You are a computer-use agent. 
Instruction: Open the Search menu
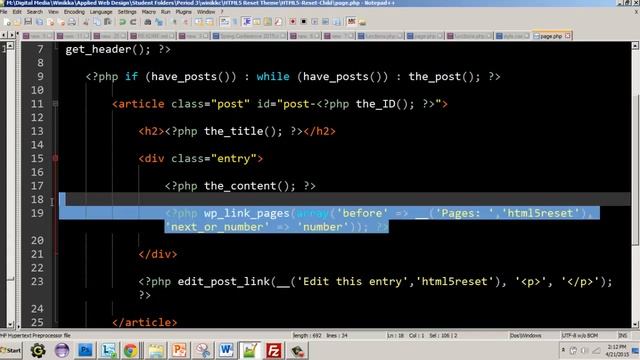(35, 12)
